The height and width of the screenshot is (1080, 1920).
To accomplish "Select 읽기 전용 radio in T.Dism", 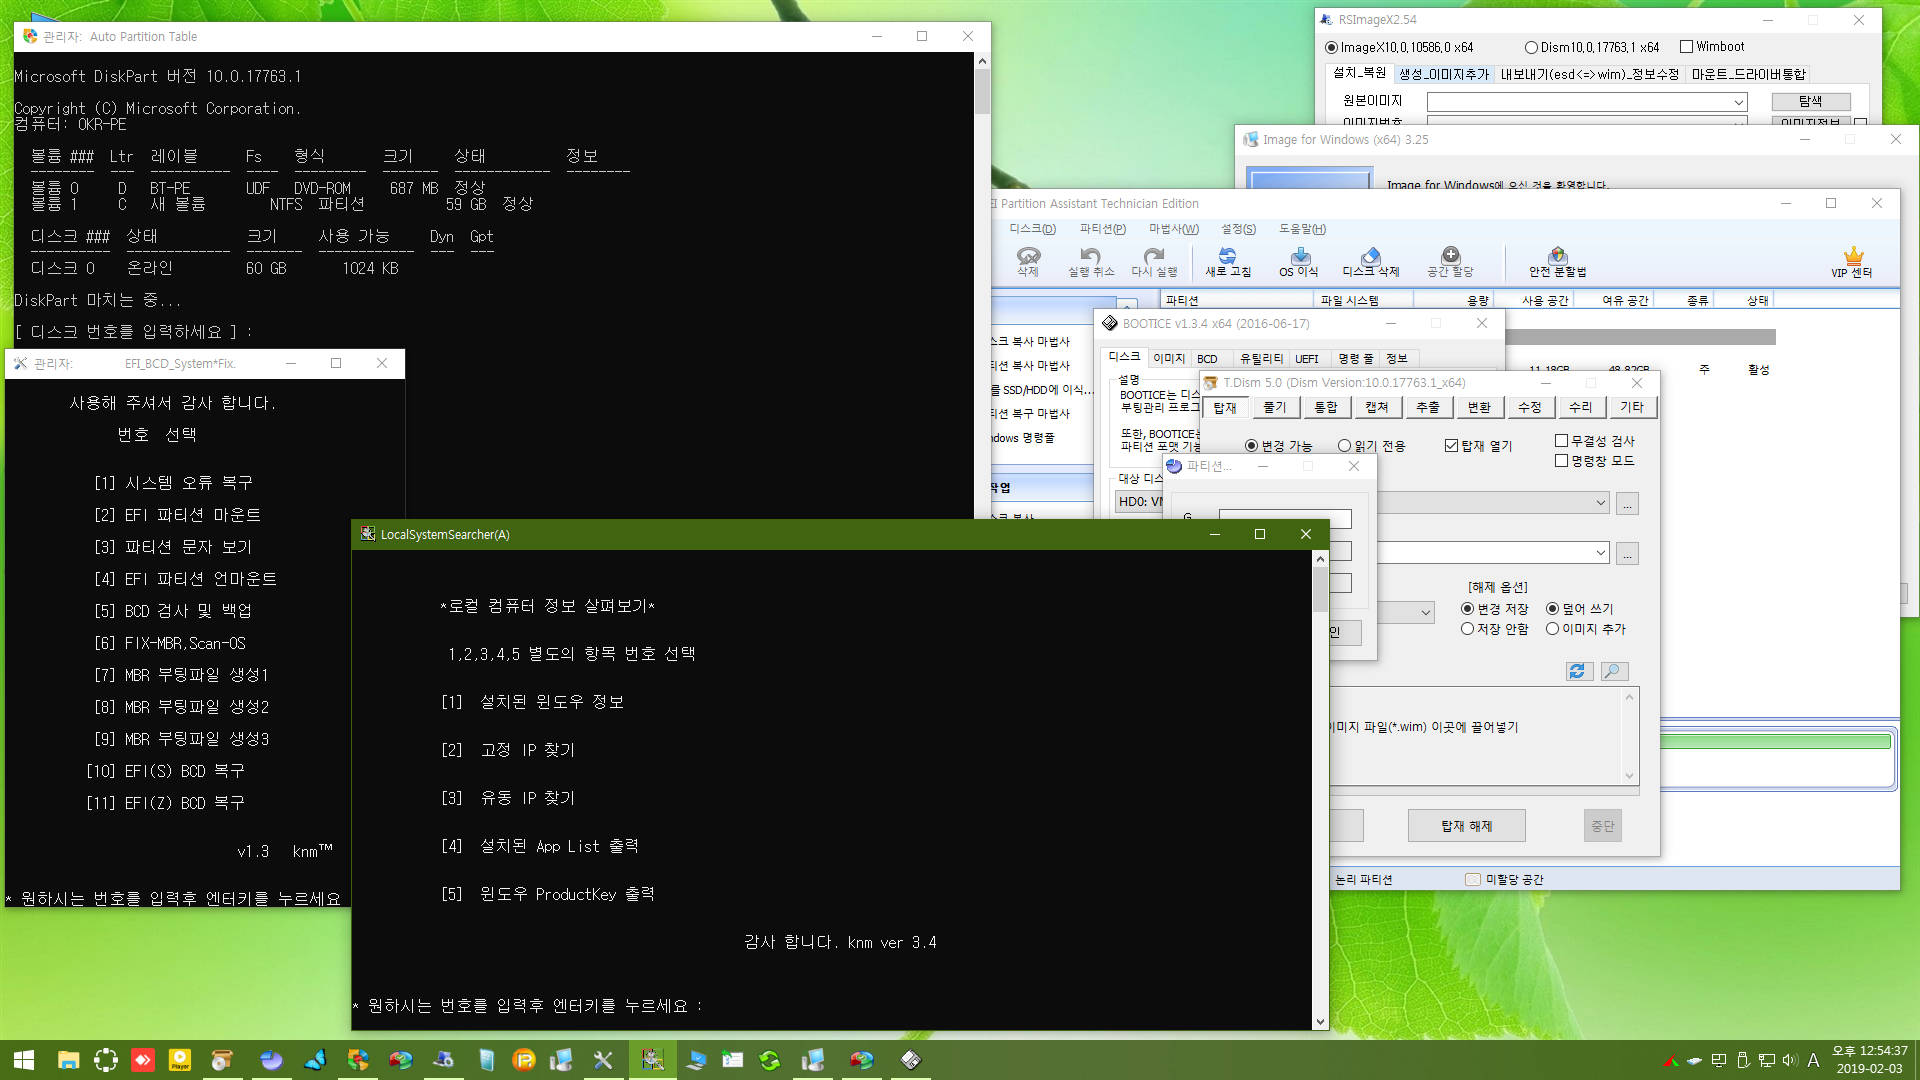I will click(x=1344, y=446).
